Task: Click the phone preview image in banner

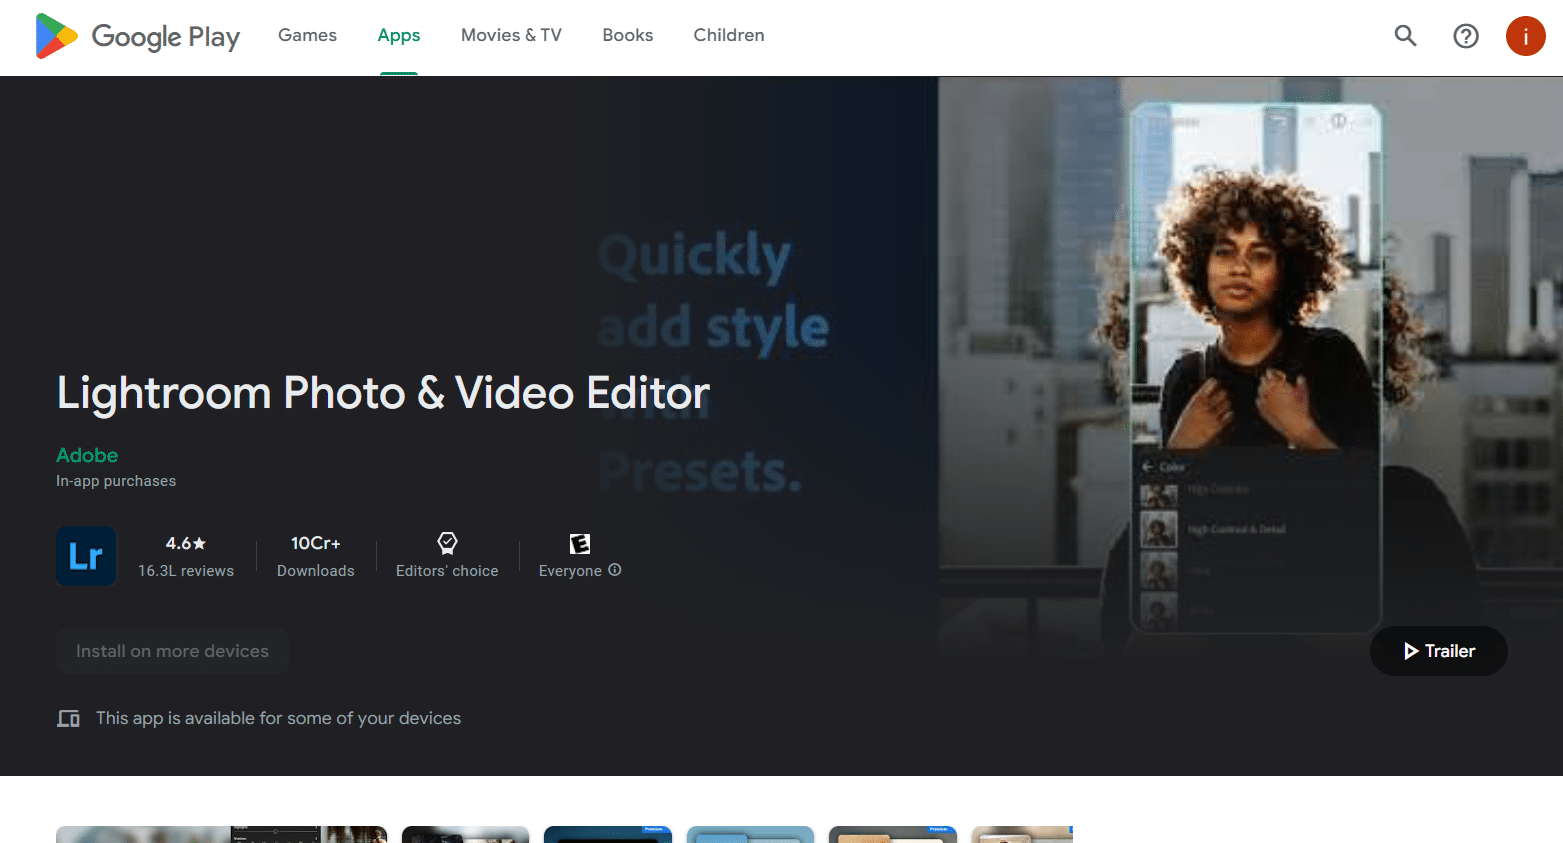Action: 1255,368
